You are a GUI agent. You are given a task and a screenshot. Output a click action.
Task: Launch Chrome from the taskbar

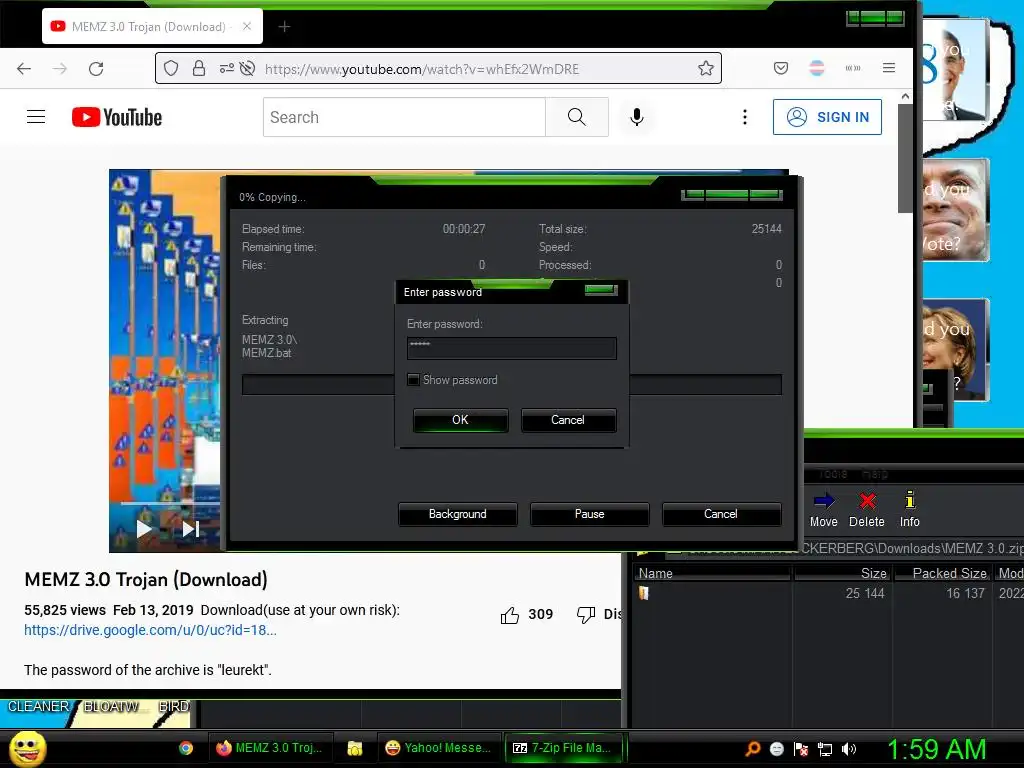pyautogui.click(x=186, y=748)
